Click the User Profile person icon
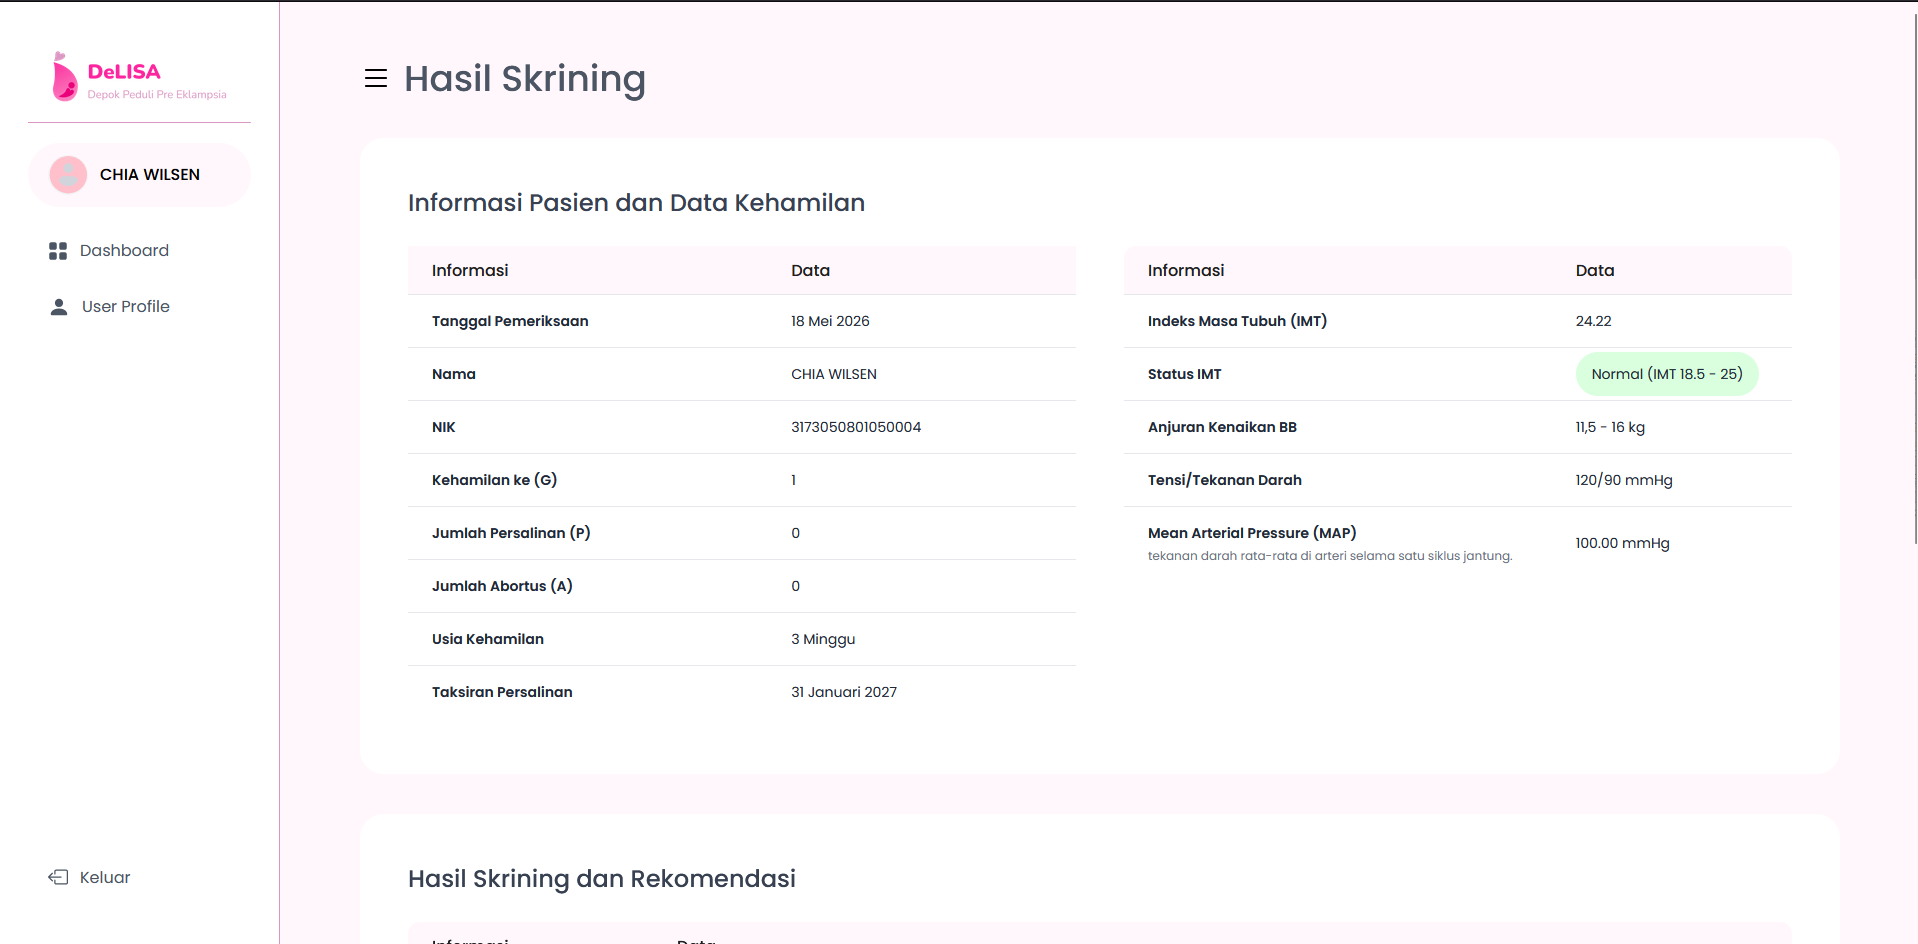 pyautogui.click(x=59, y=307)
